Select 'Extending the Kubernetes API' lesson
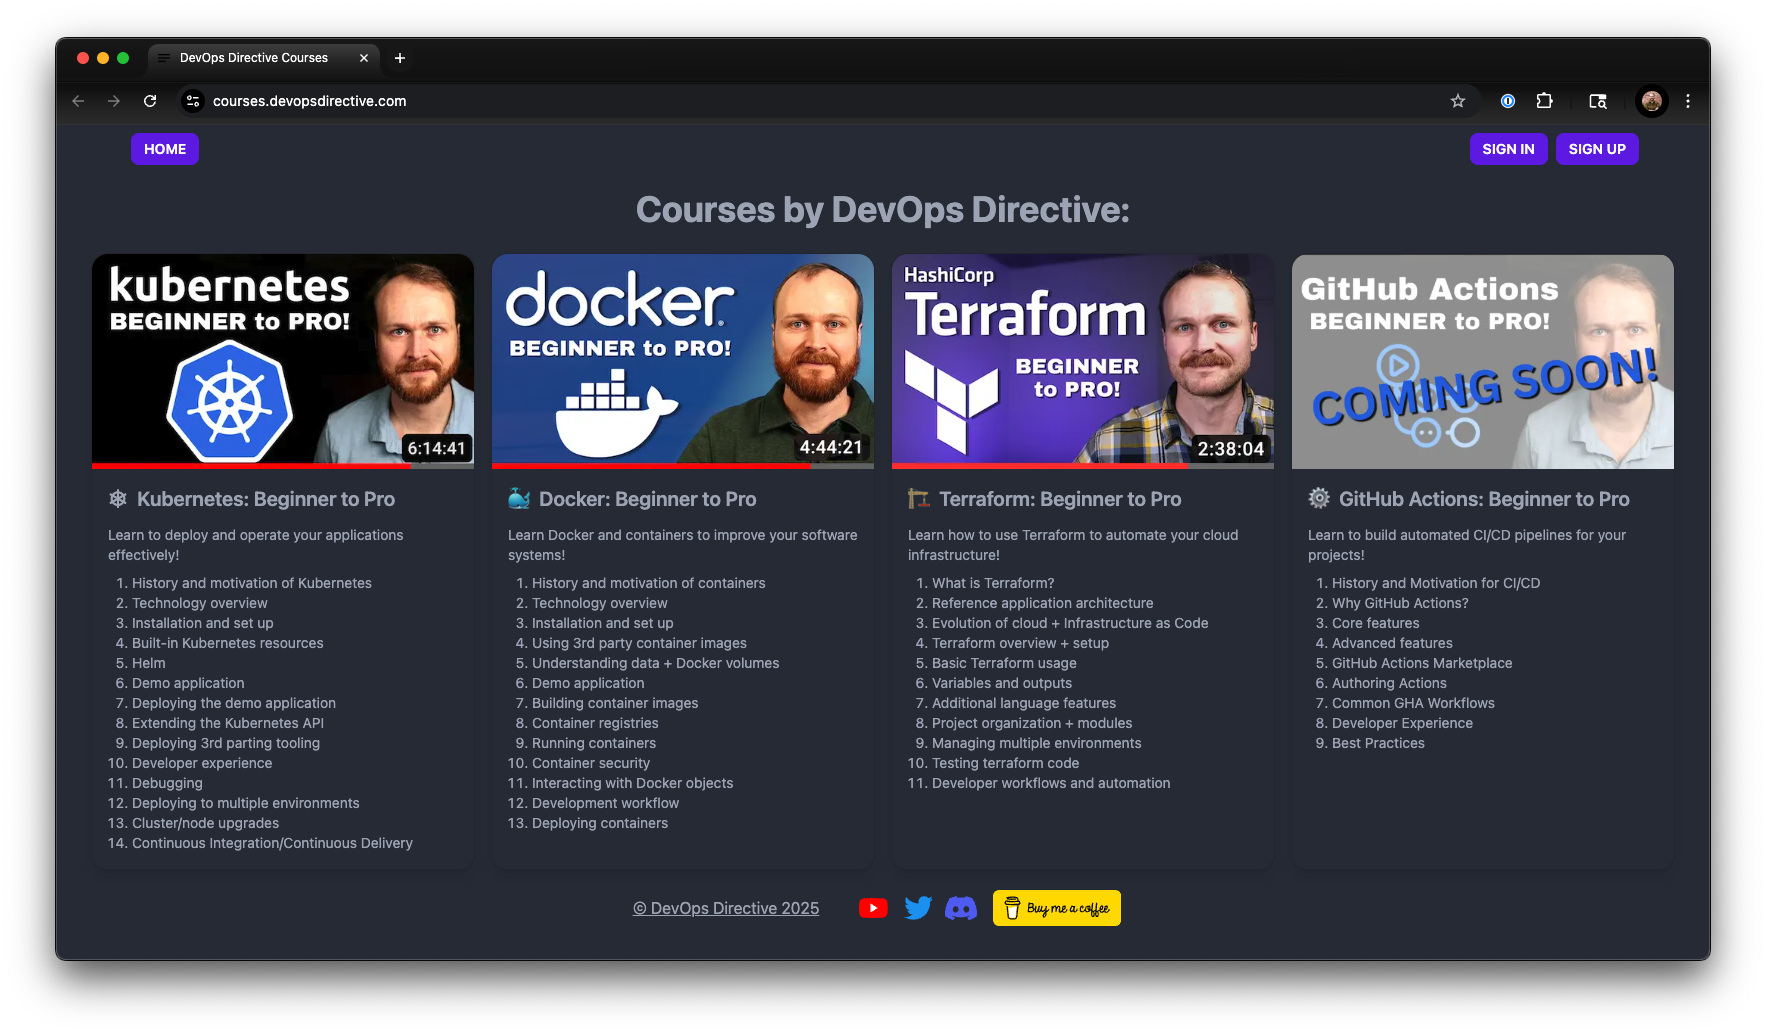 tap(228, 723)
